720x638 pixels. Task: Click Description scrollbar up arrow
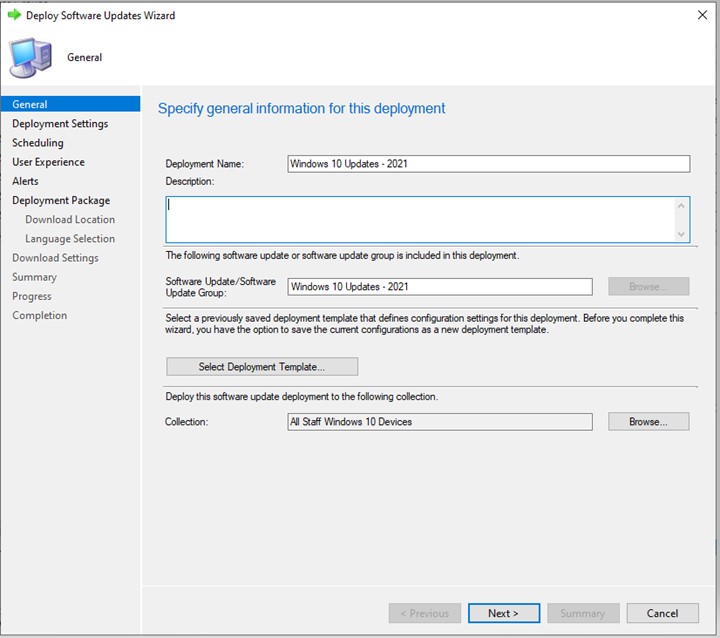681,206
